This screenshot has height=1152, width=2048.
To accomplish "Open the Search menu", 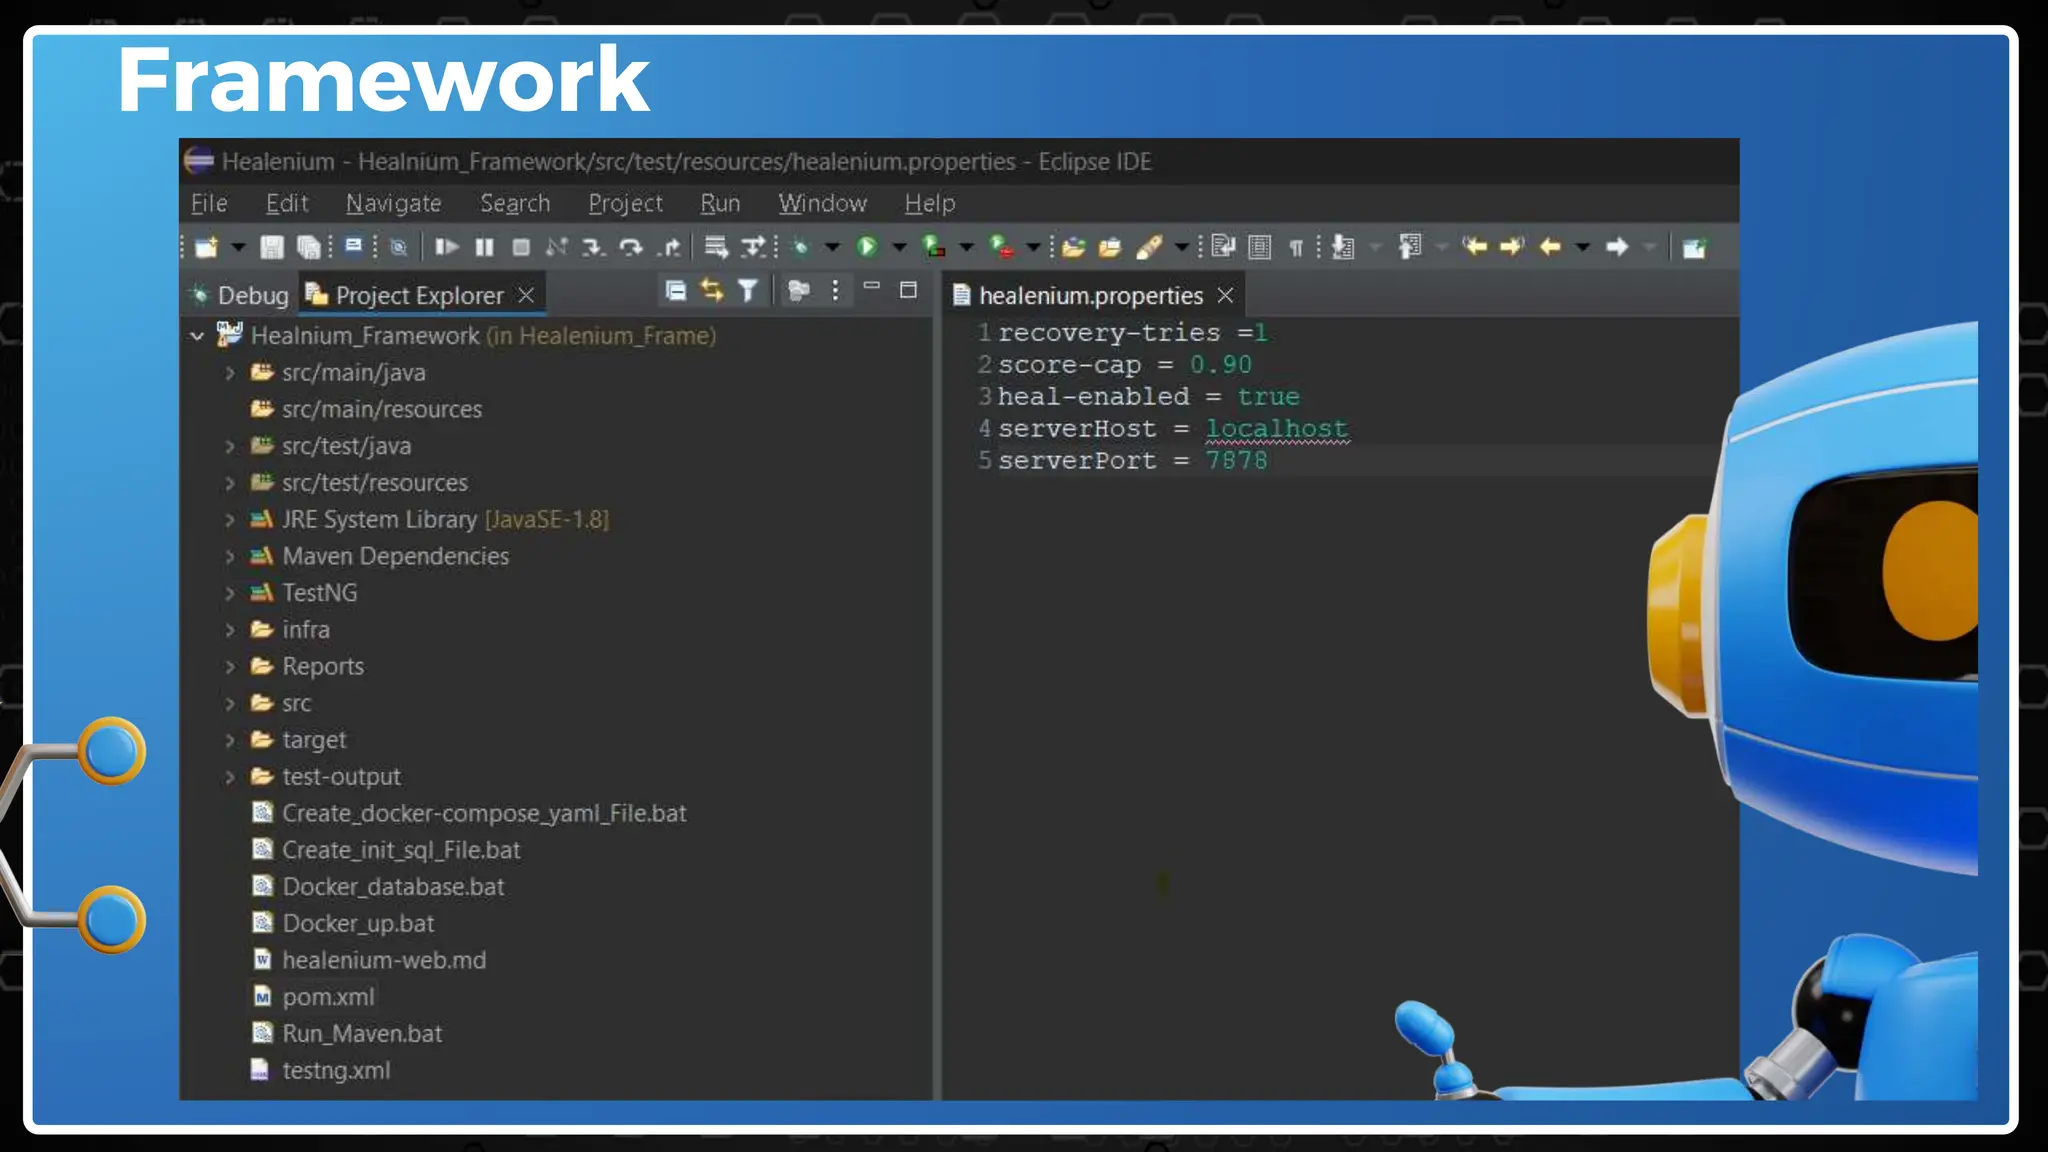I will pos(515,203).
